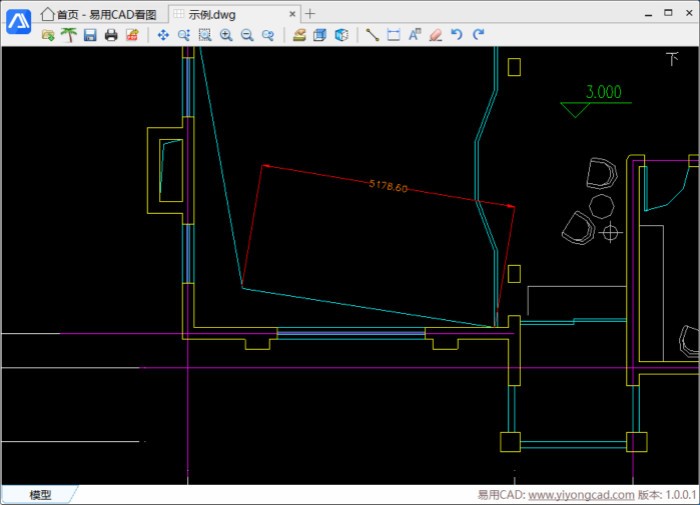700x505 pixels.
Task: Click the print icon
Action: tap(111, 35)
